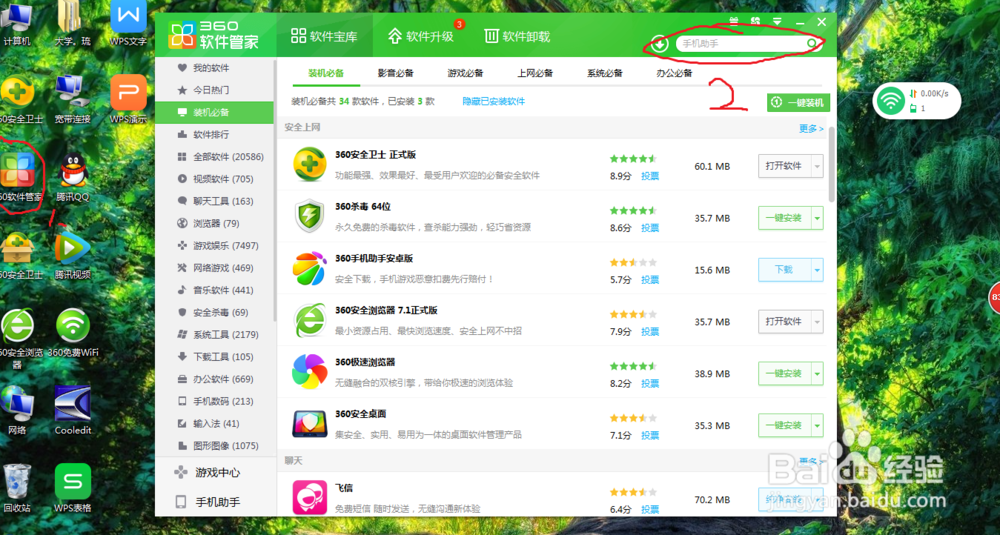Select the 系统必备 tab
Screen dimensions: 1000x535
tap(604, 73)
